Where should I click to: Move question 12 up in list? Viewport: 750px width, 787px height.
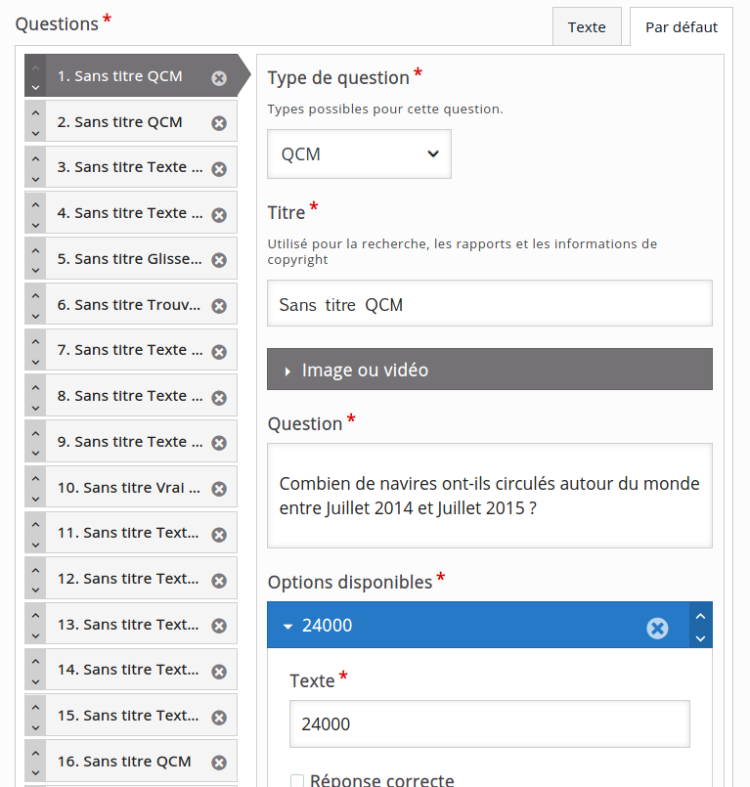click(x=35, y=570)
